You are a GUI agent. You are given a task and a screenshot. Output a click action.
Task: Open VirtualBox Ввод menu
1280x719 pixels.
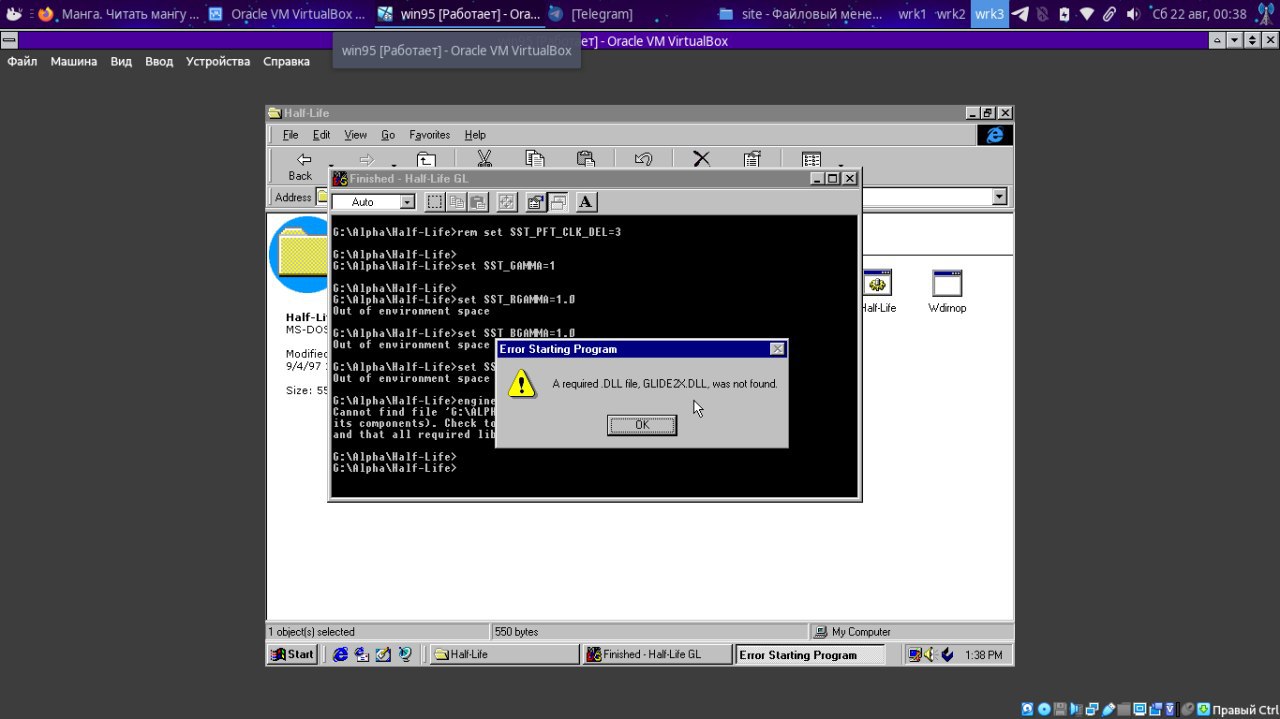[x=159, y=61]
